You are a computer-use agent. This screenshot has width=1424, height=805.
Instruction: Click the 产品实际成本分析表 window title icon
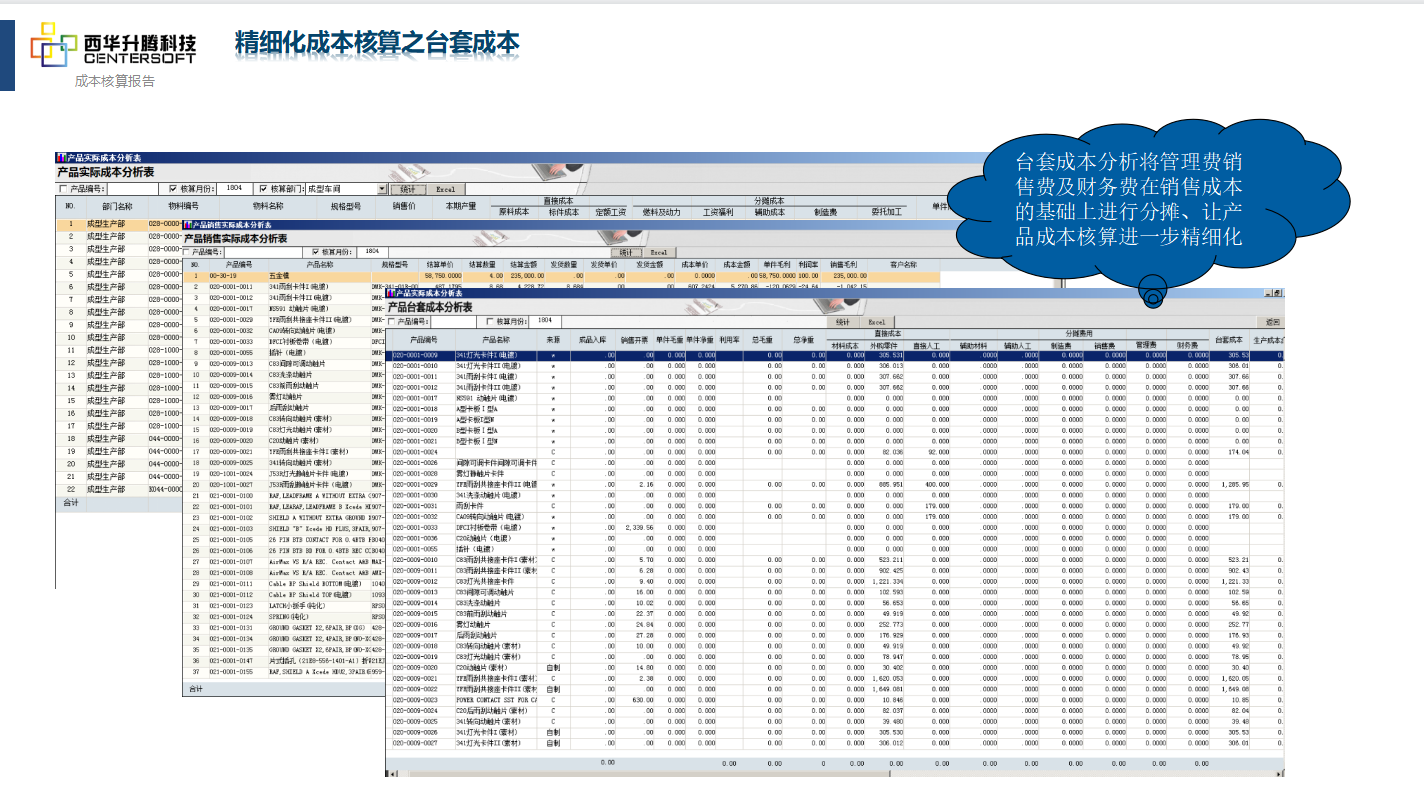pyautogui.click(x=61, y=158)
